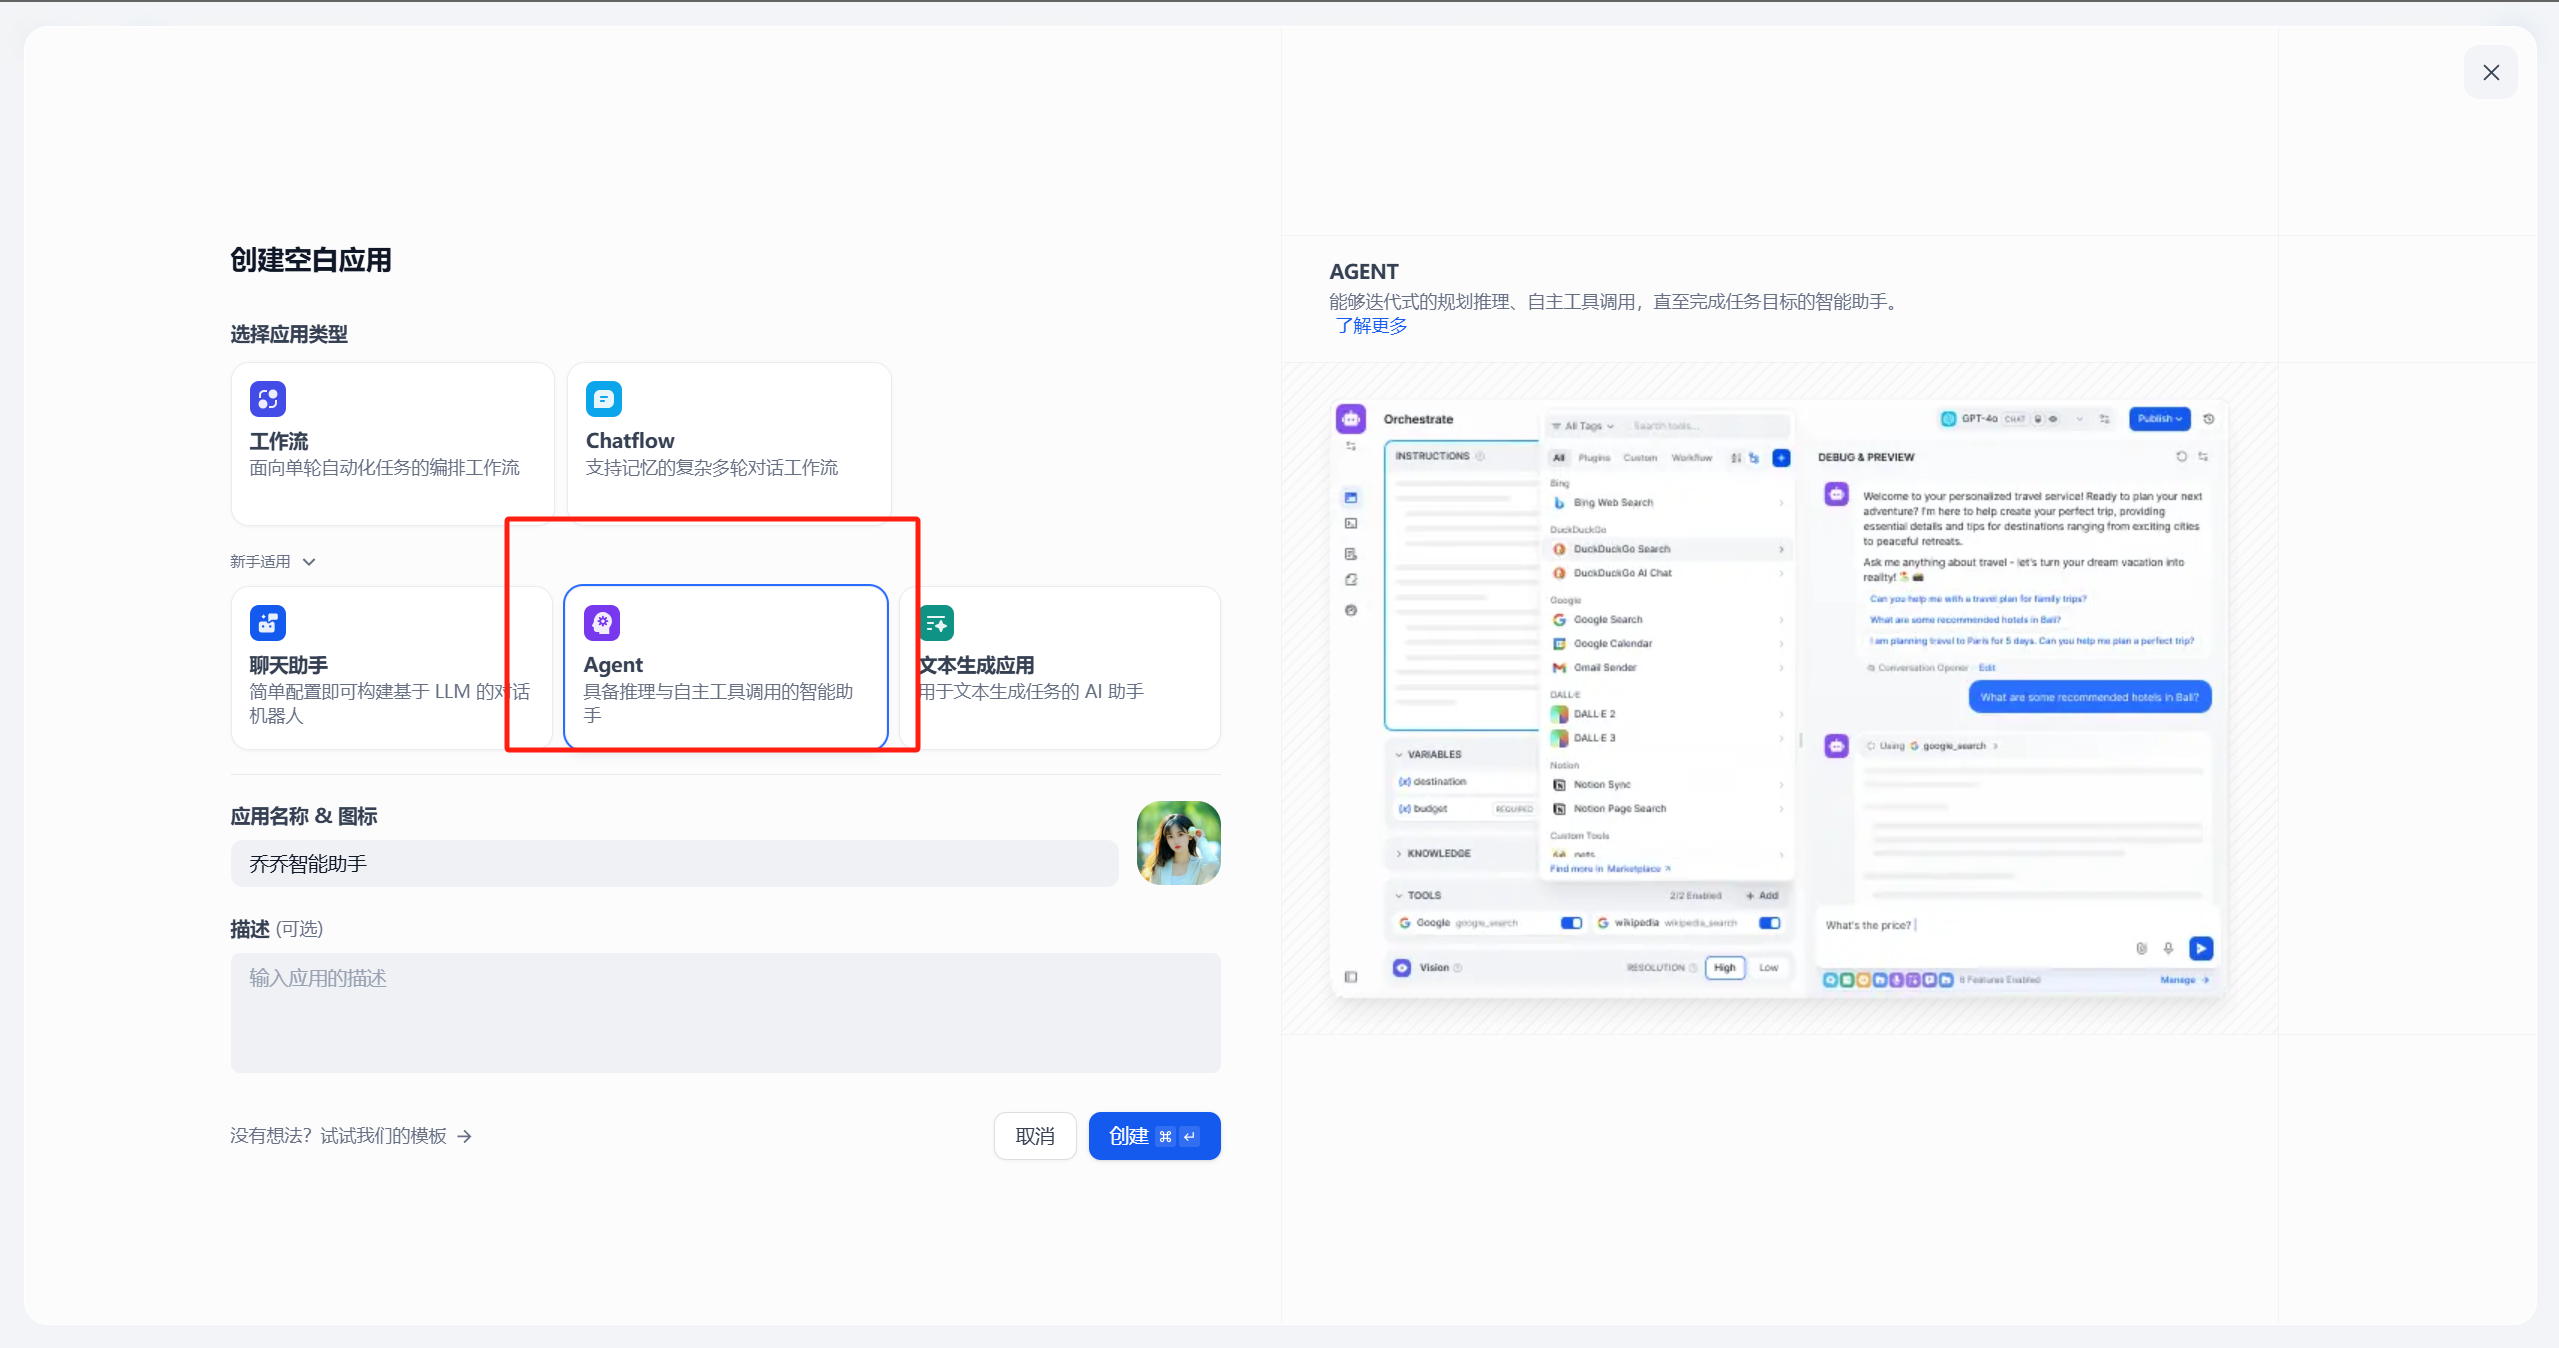
Task: Close the create app dialog
Action: [2490, 73]
